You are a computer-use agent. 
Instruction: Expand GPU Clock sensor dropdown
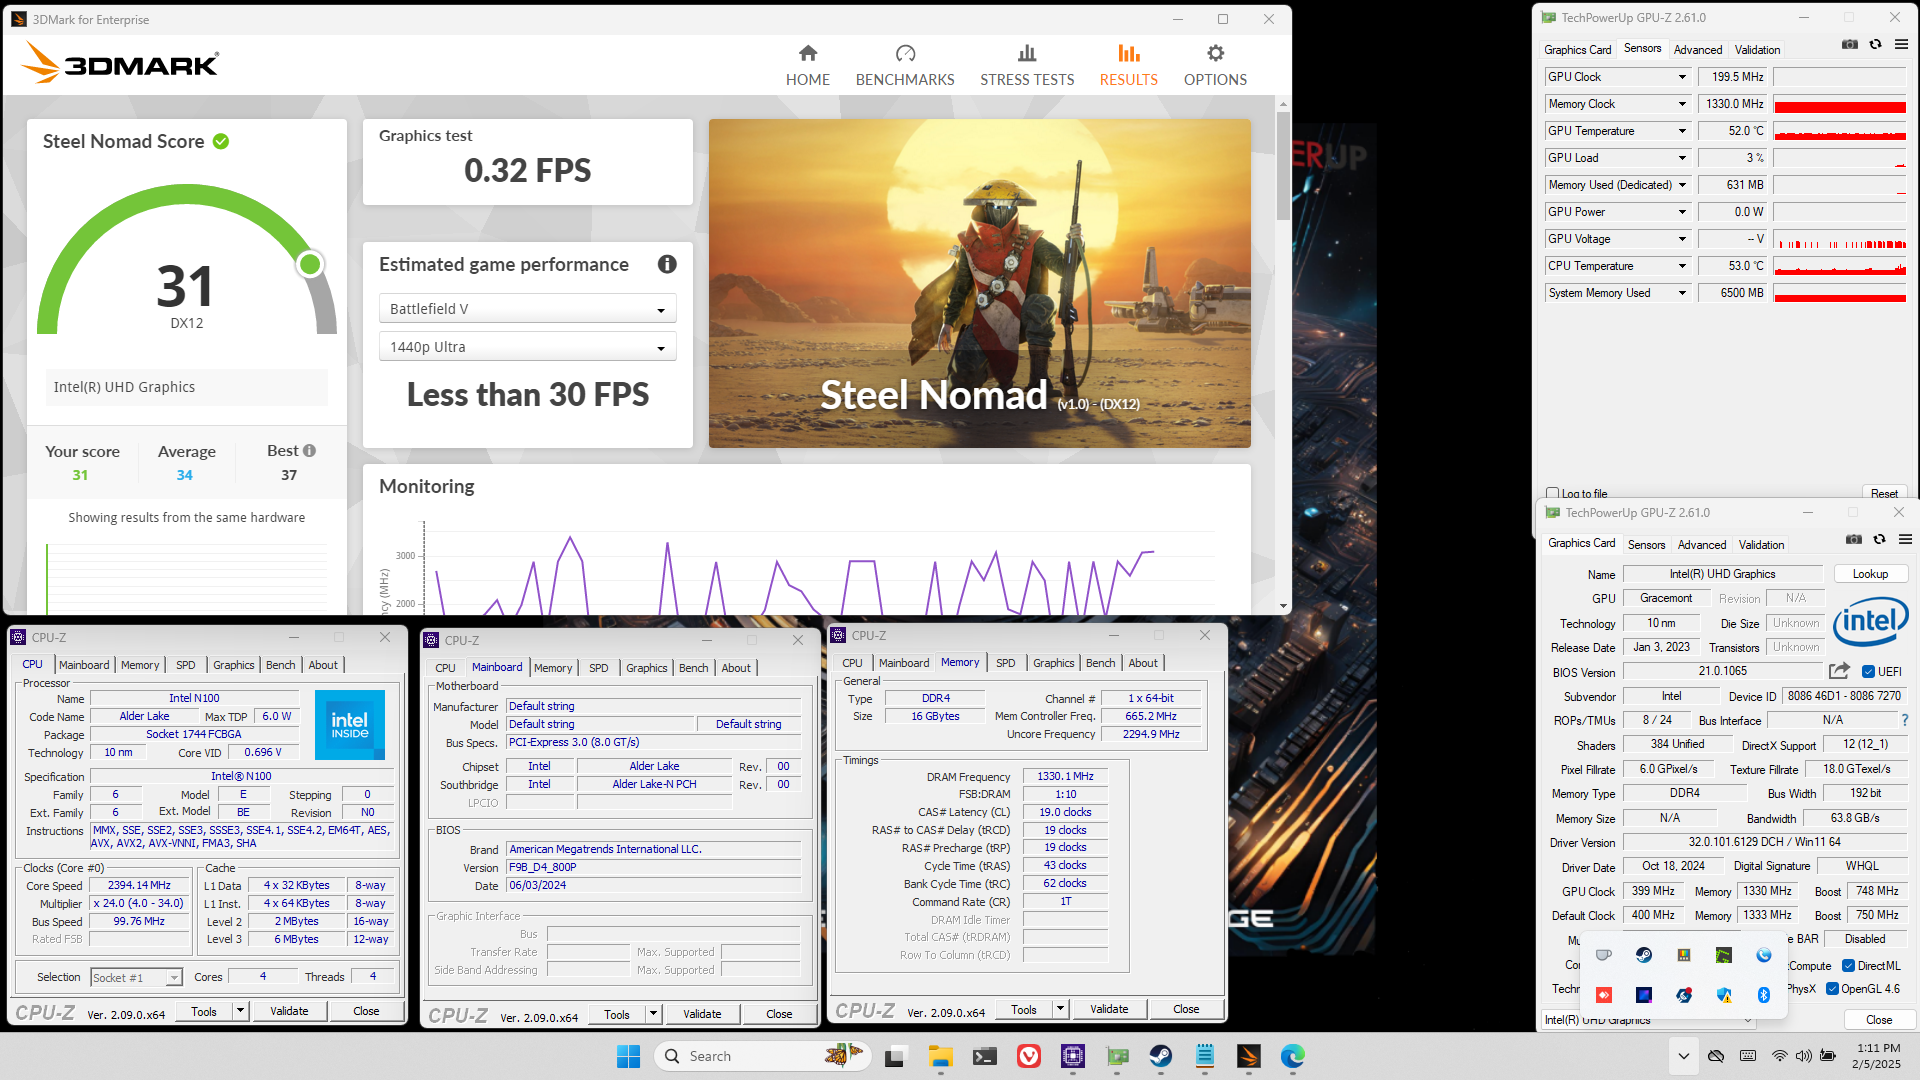click(x=1682, y=77)
